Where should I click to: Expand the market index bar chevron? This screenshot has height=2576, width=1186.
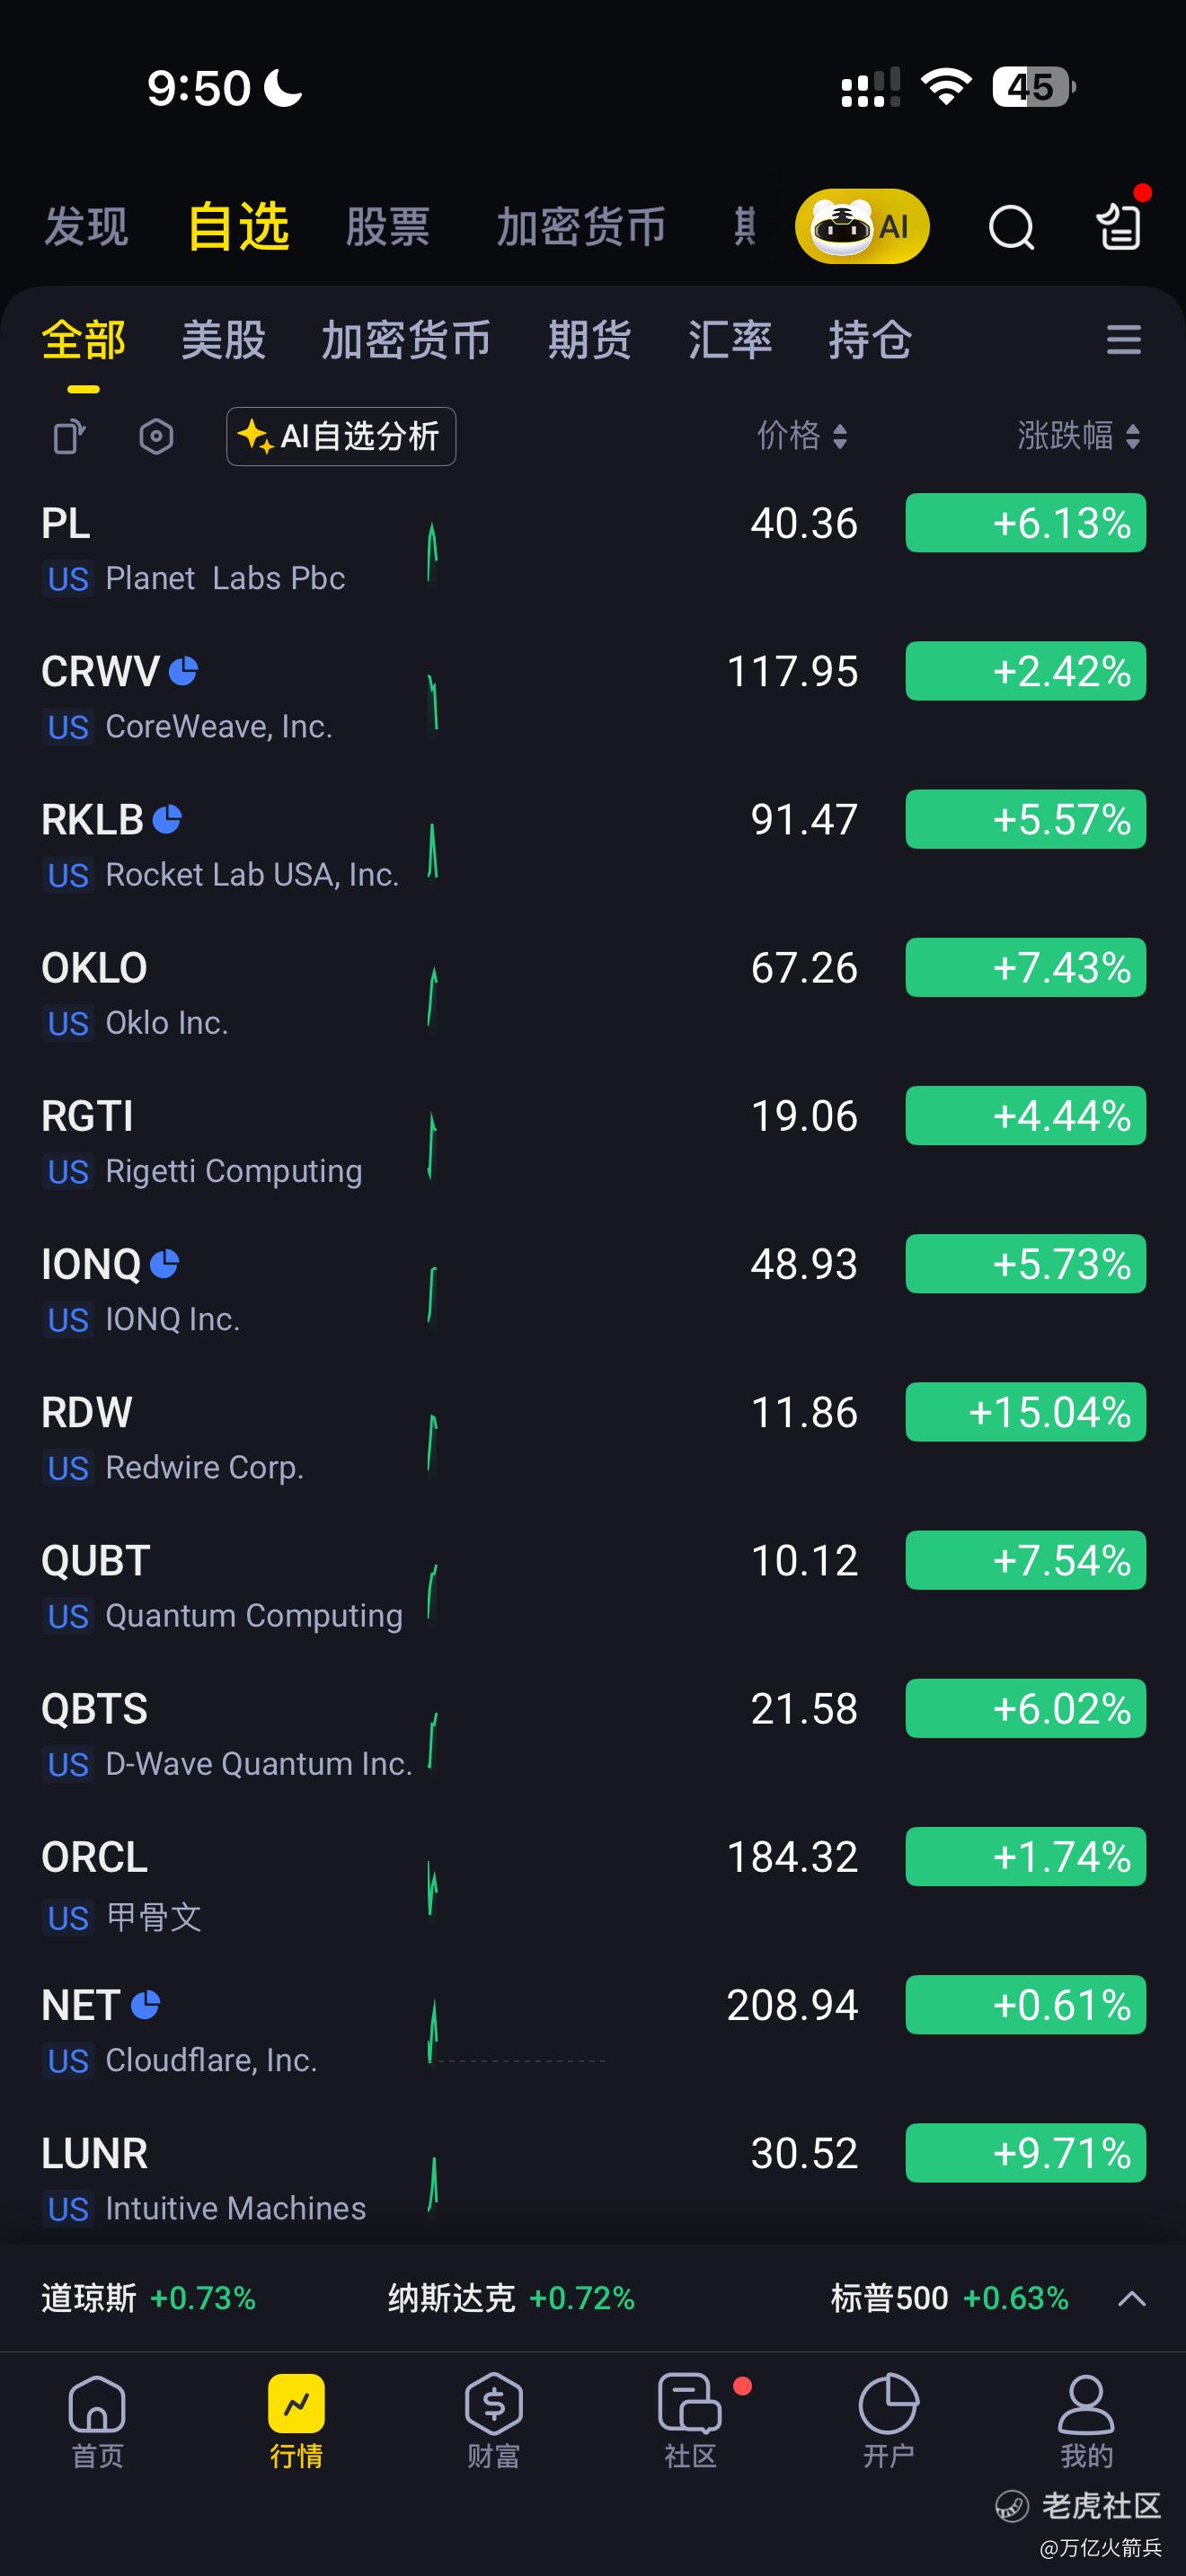[x=1131, y=2298]
